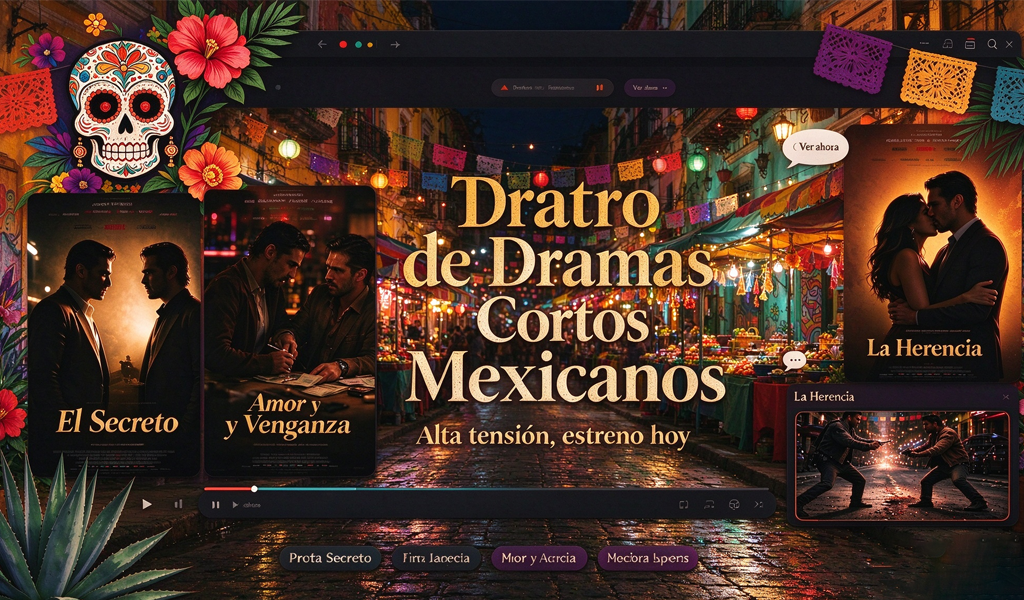Toggle the fullscreen icon in player bar

pos(684,505)
